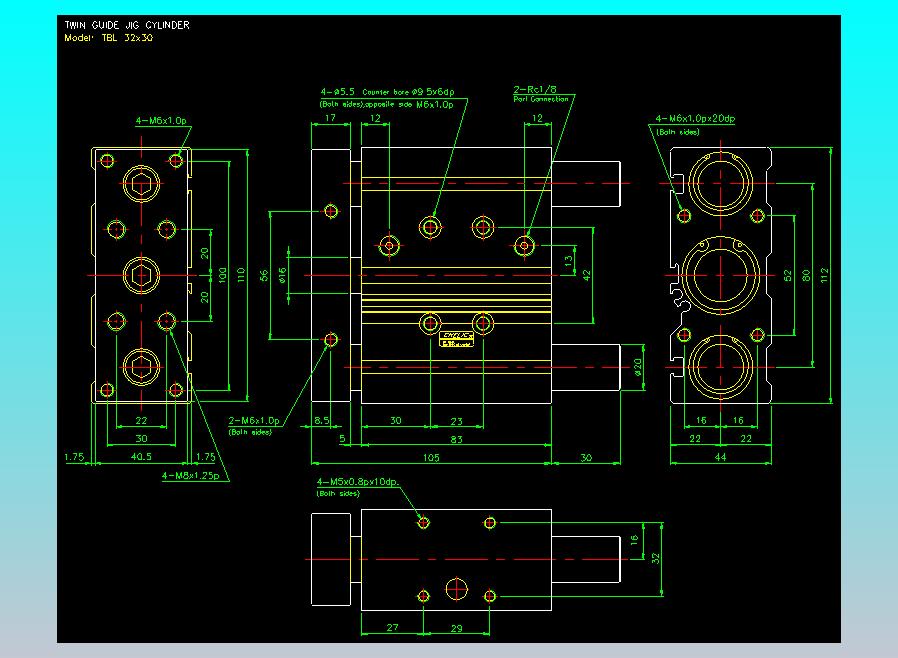The image size is (898, 658).
Task: Select the "52" dimension in right view
Action: tap(787, 275)
